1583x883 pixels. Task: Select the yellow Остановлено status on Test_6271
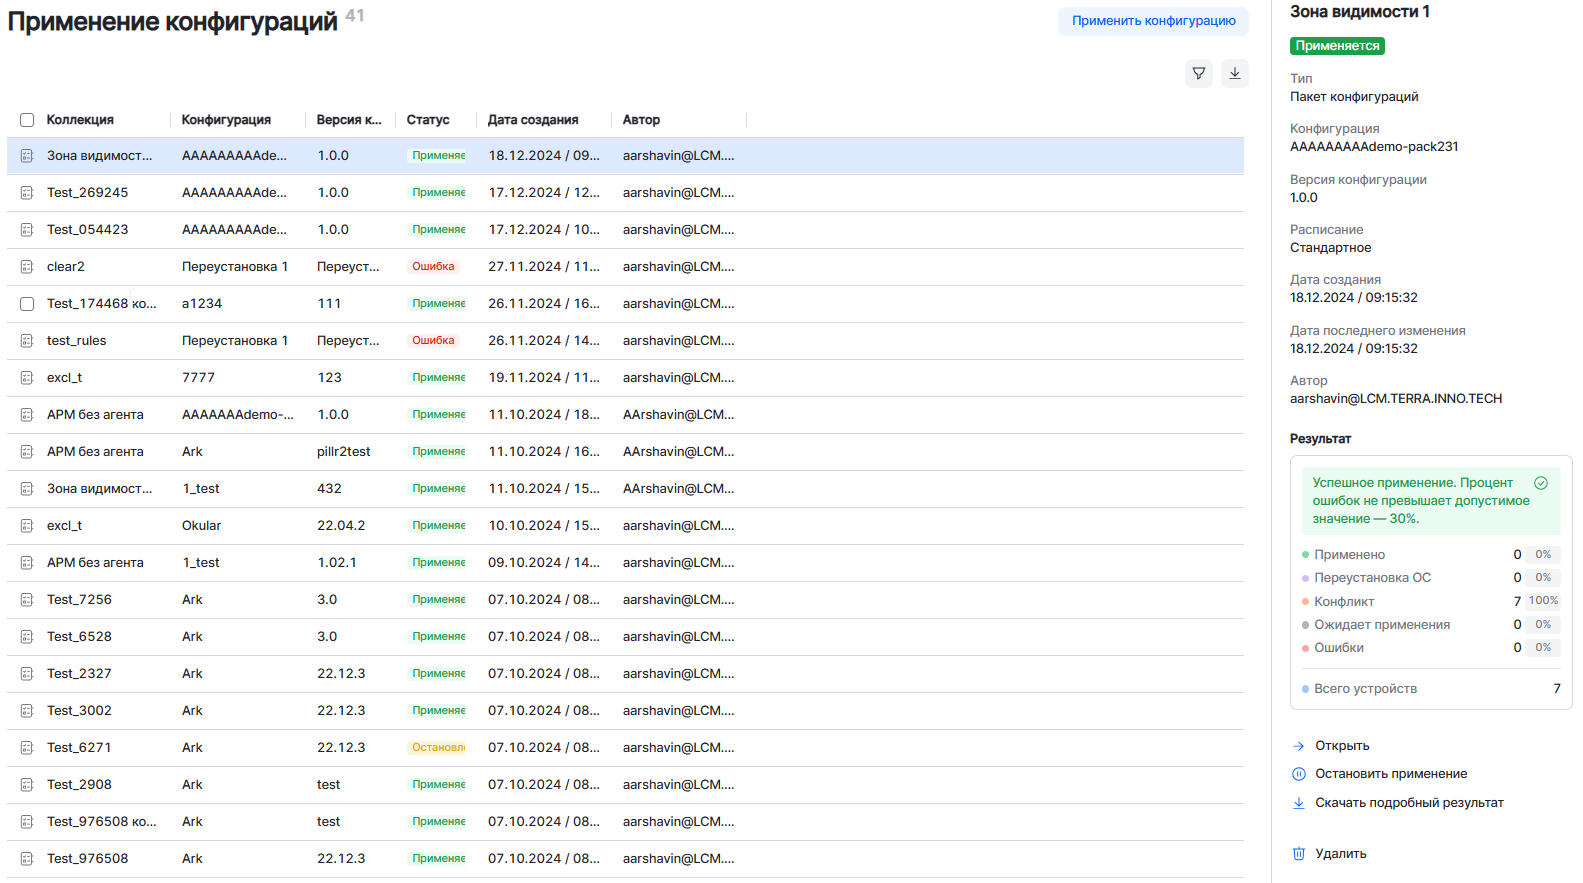click(x=438, y=748)
